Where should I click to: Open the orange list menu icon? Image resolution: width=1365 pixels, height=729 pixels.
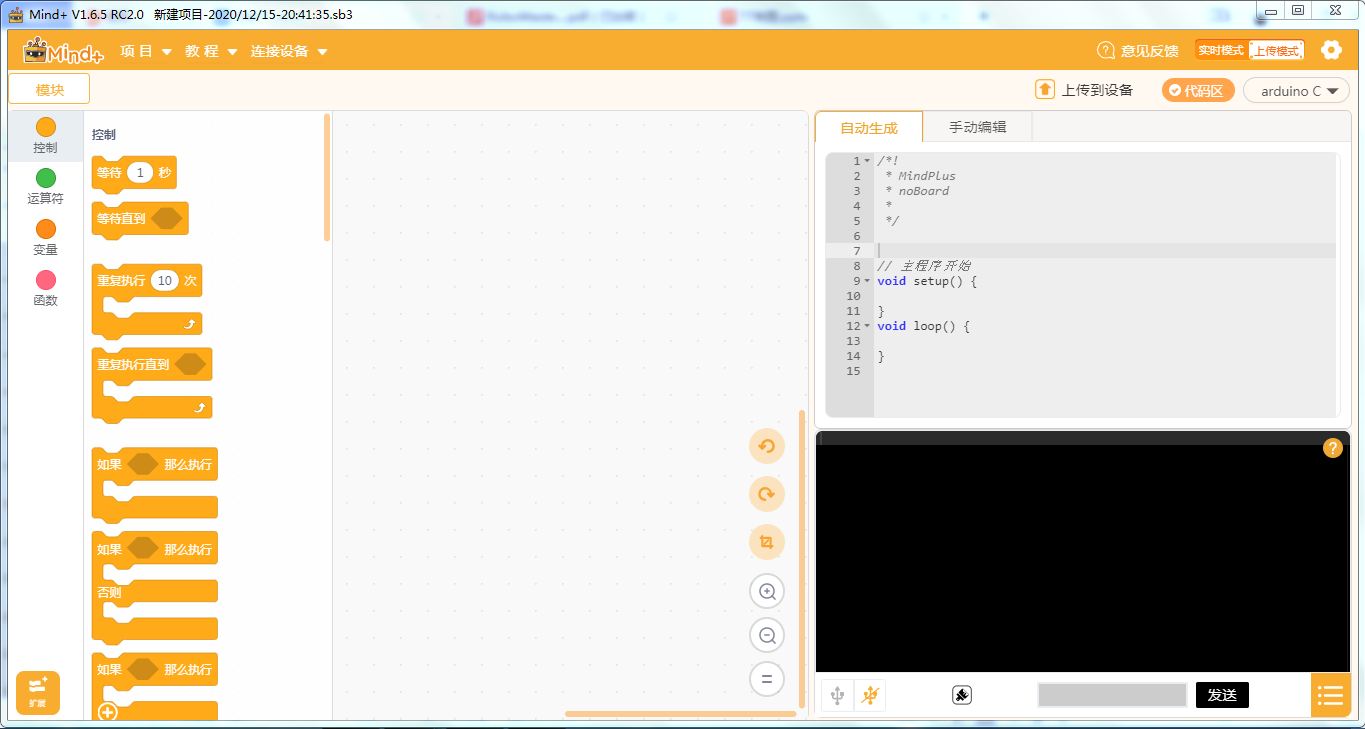click(x=1330, y=695)
